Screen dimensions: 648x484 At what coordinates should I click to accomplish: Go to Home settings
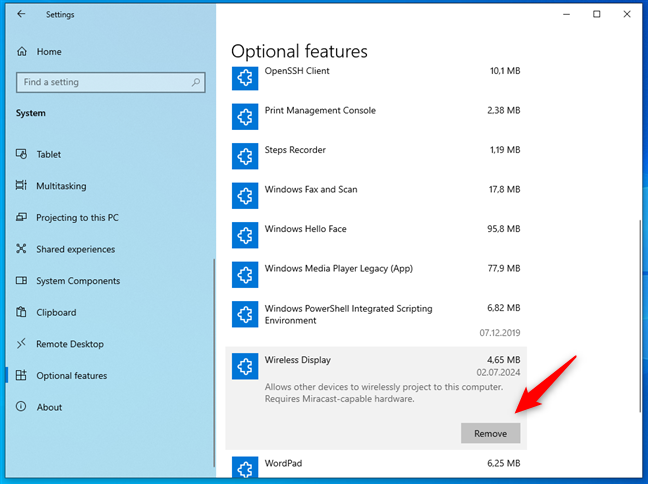(x=49, y=52)
